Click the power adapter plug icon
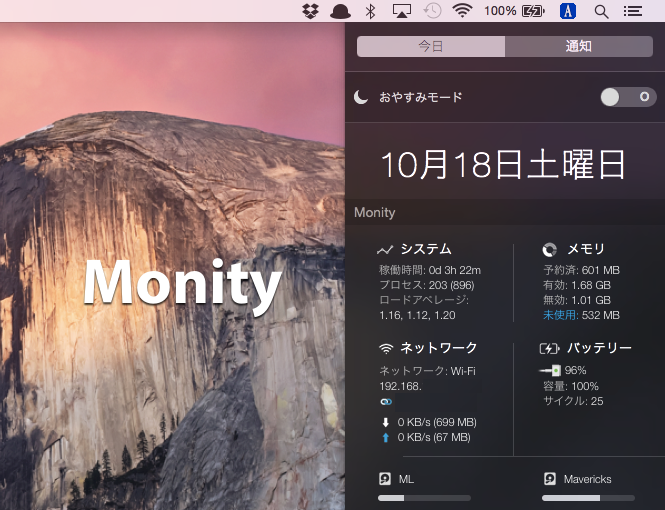This screenshot has height=510, width=665. point(550,371)
